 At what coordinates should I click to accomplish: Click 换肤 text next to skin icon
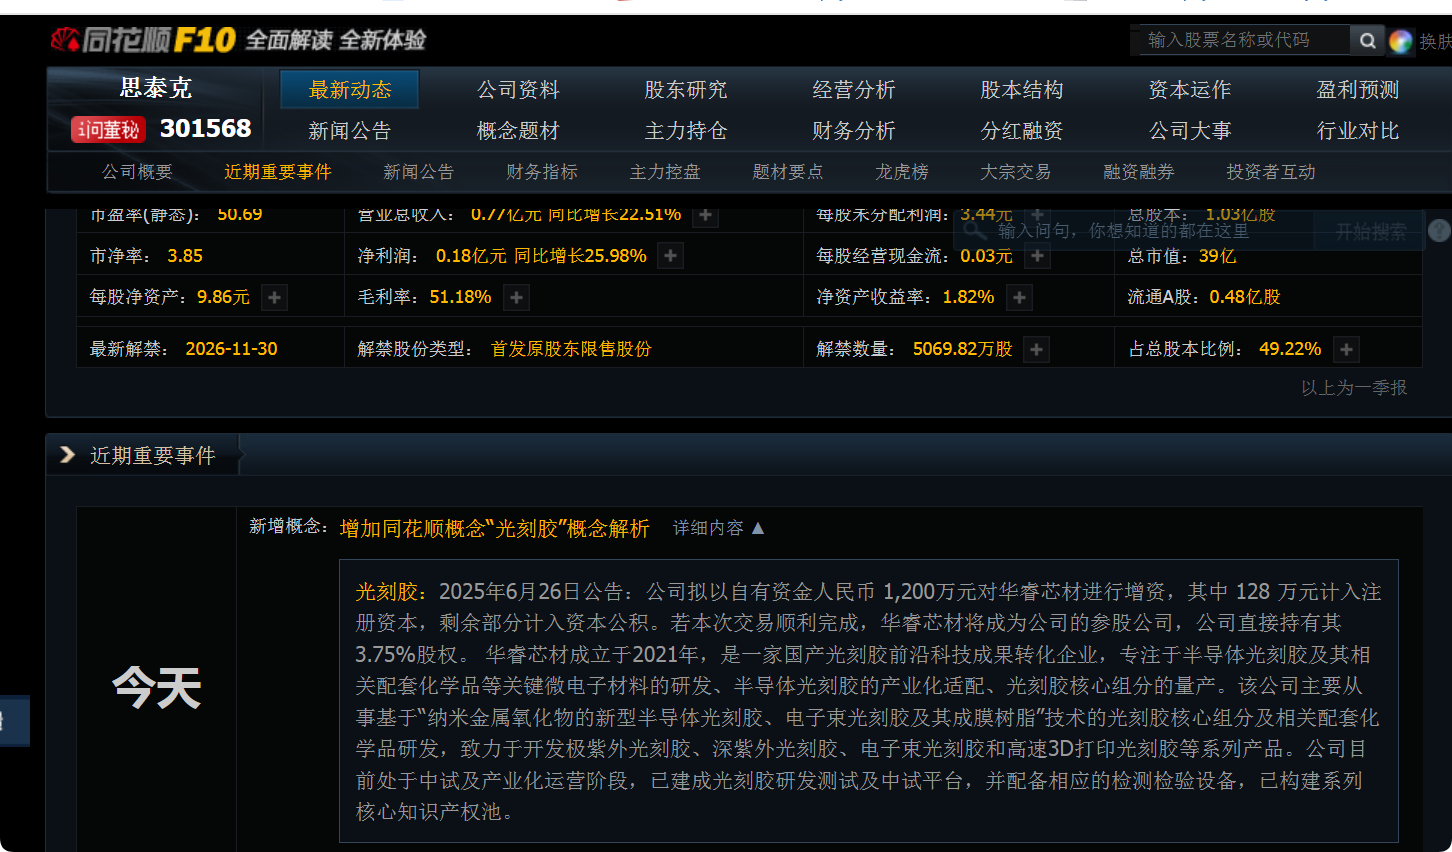click(1435, 41)
